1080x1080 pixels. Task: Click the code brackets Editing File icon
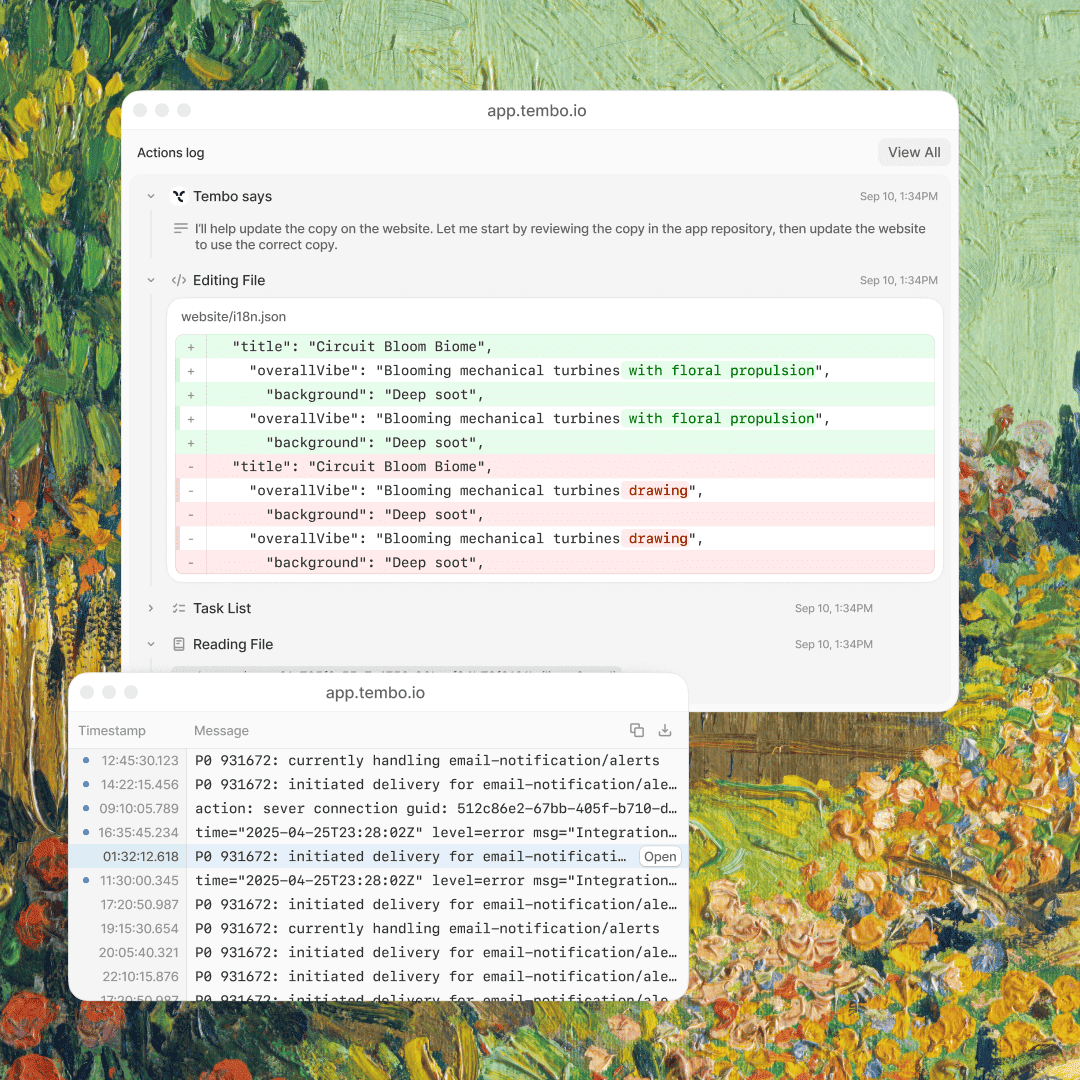point(179,281)
